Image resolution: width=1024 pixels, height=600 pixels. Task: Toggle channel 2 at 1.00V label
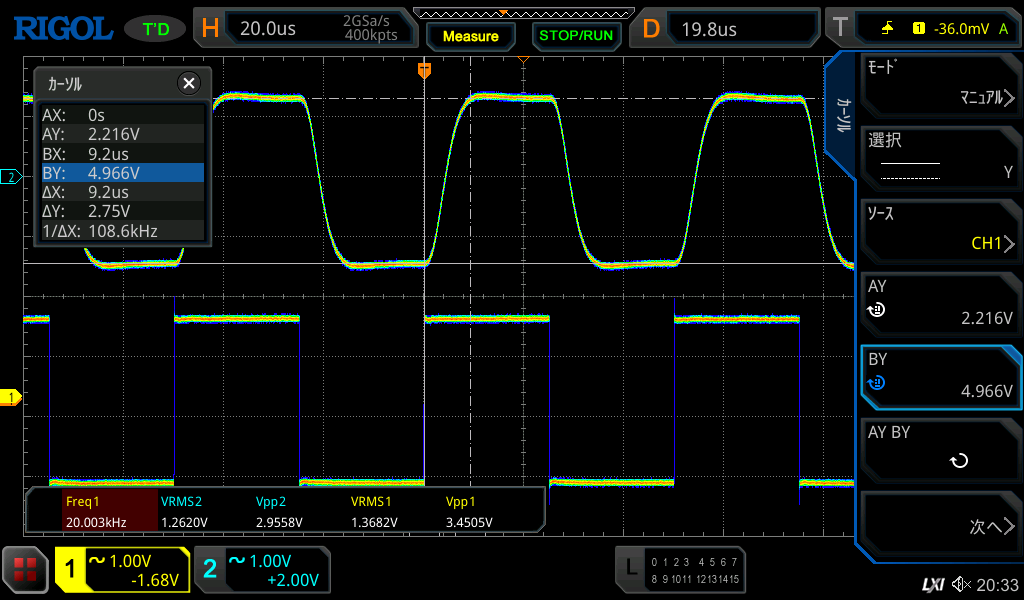[x=262, y=570]
